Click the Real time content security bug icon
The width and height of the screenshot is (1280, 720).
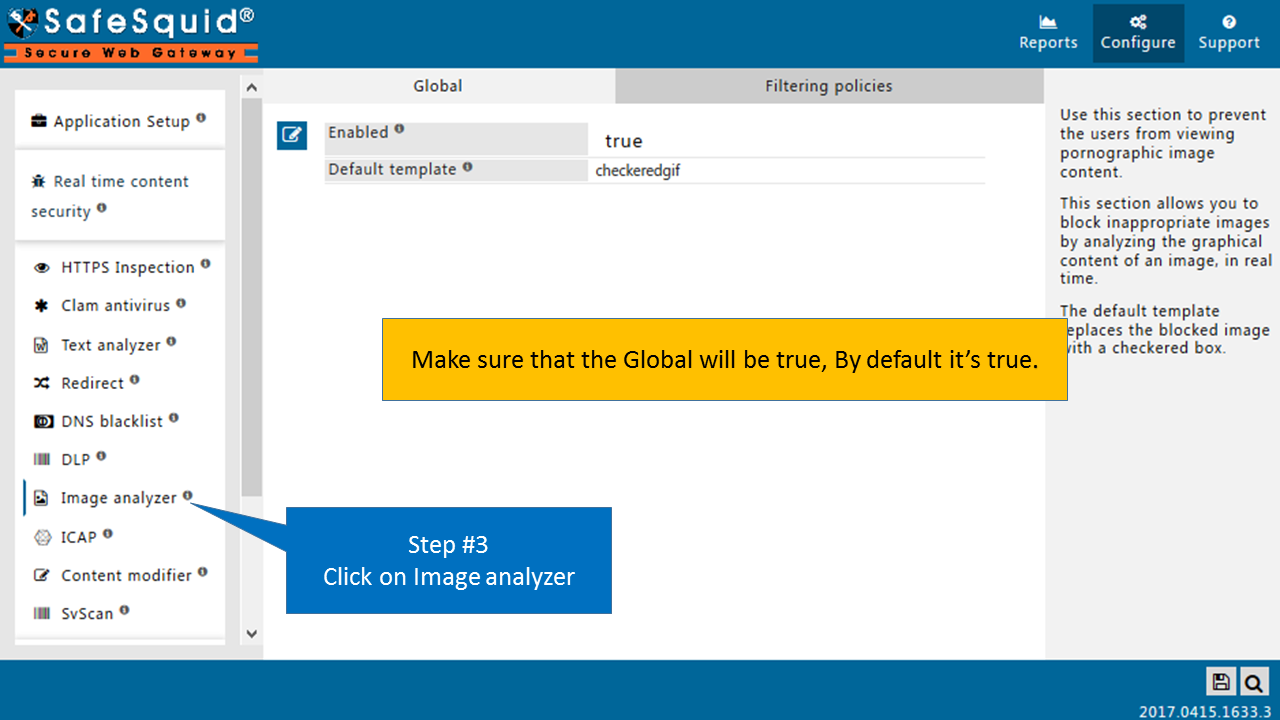click(x=39, y=181)
